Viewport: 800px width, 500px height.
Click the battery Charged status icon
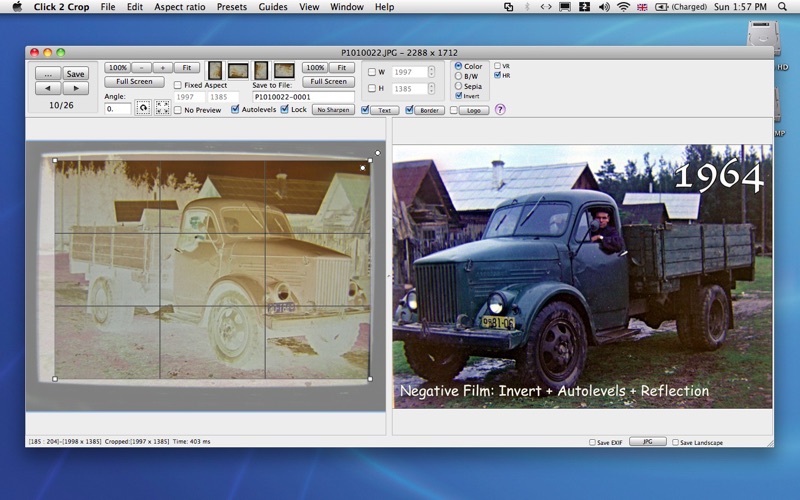tap(681, 7)
